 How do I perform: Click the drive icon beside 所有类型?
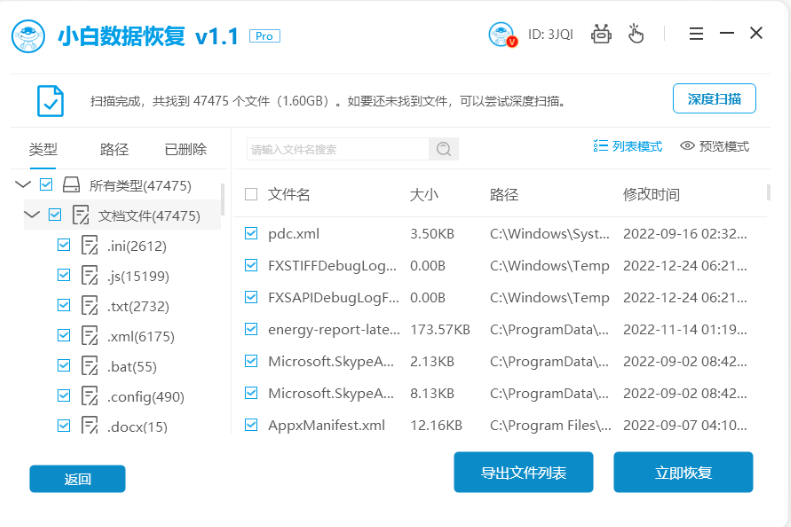(x=71, y=185)
